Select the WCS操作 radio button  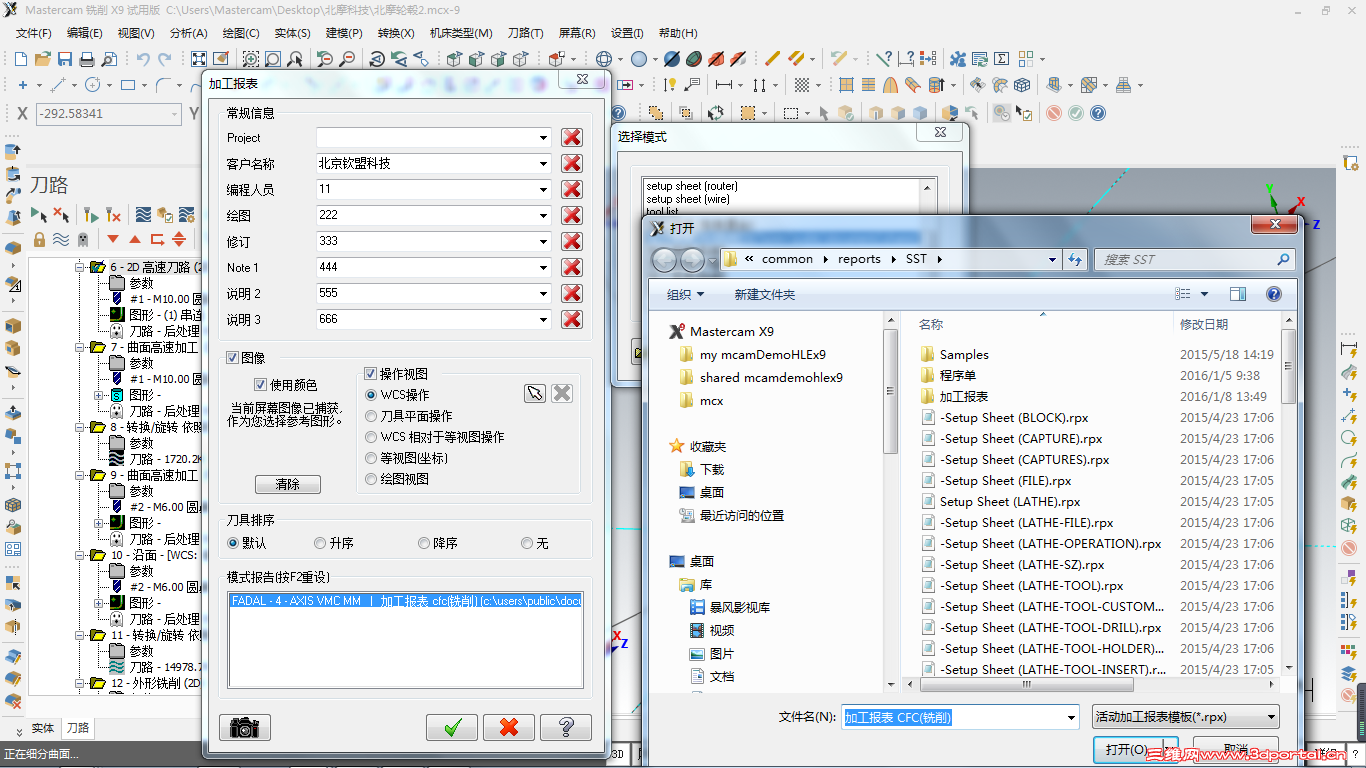point(372,395)
